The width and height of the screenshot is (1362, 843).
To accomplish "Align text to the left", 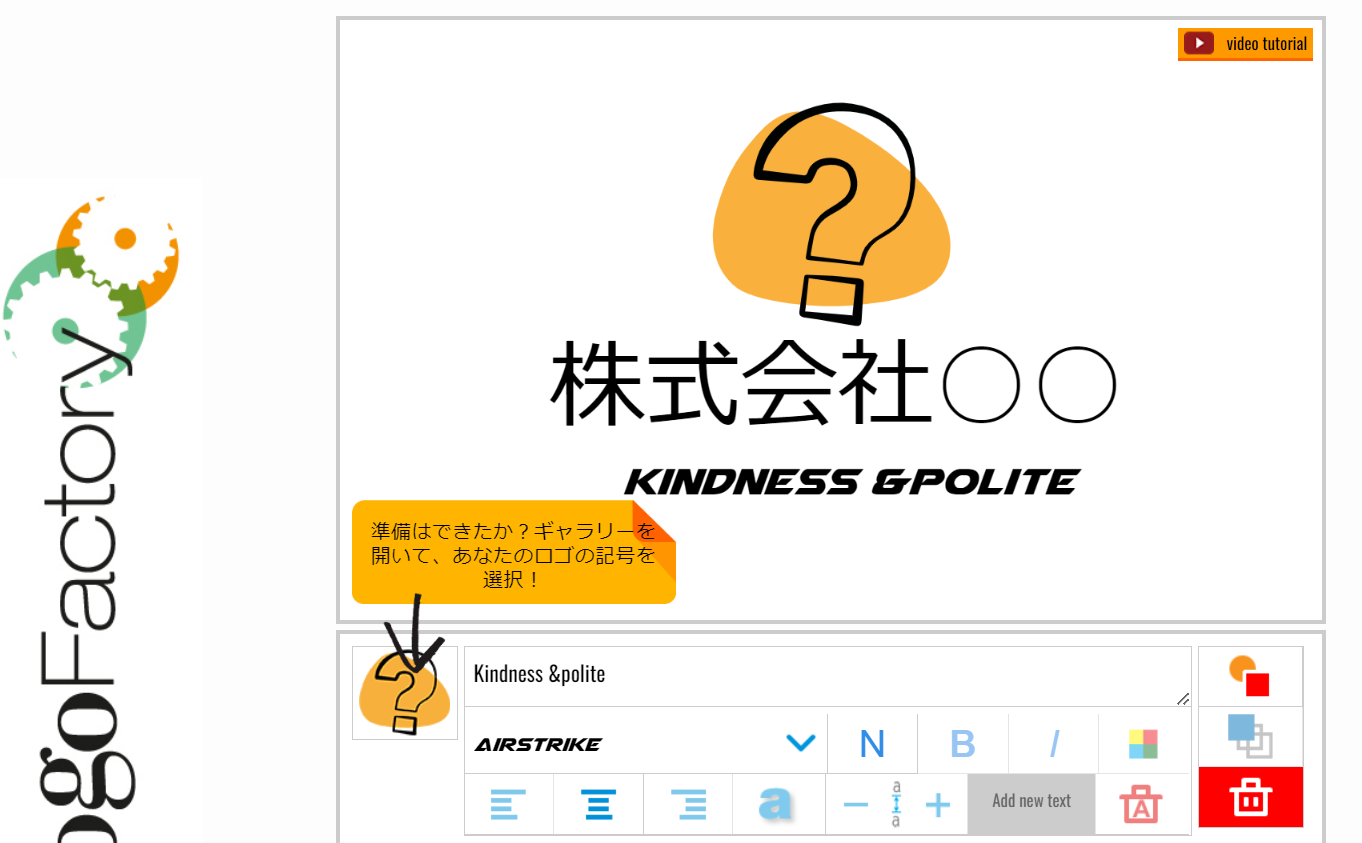I will [x=508, y=805].
